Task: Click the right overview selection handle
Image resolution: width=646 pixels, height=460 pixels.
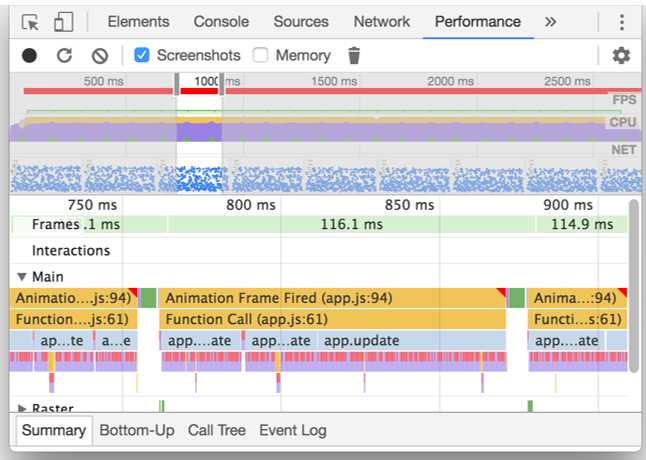Action: point(222,84)
